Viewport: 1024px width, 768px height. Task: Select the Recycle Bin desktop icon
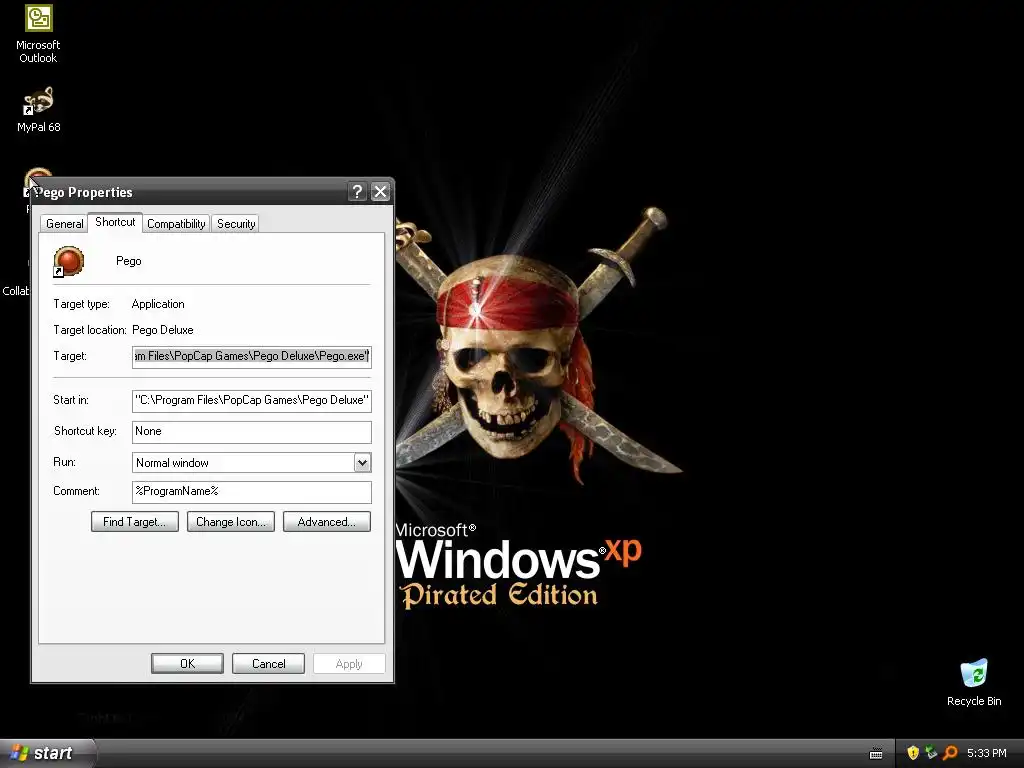[974, 682]
